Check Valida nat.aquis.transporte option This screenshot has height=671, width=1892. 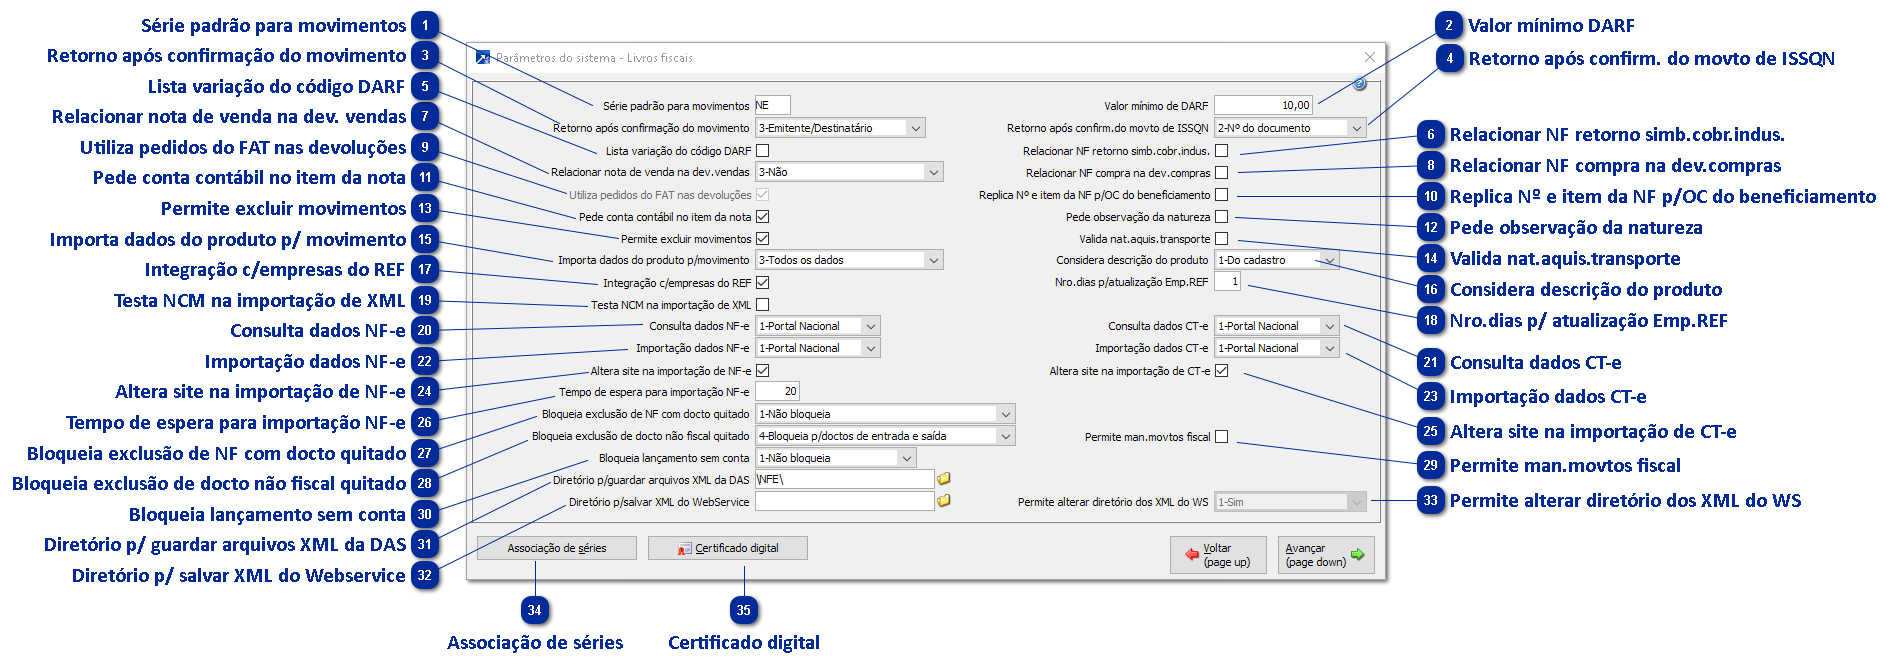1221,239
